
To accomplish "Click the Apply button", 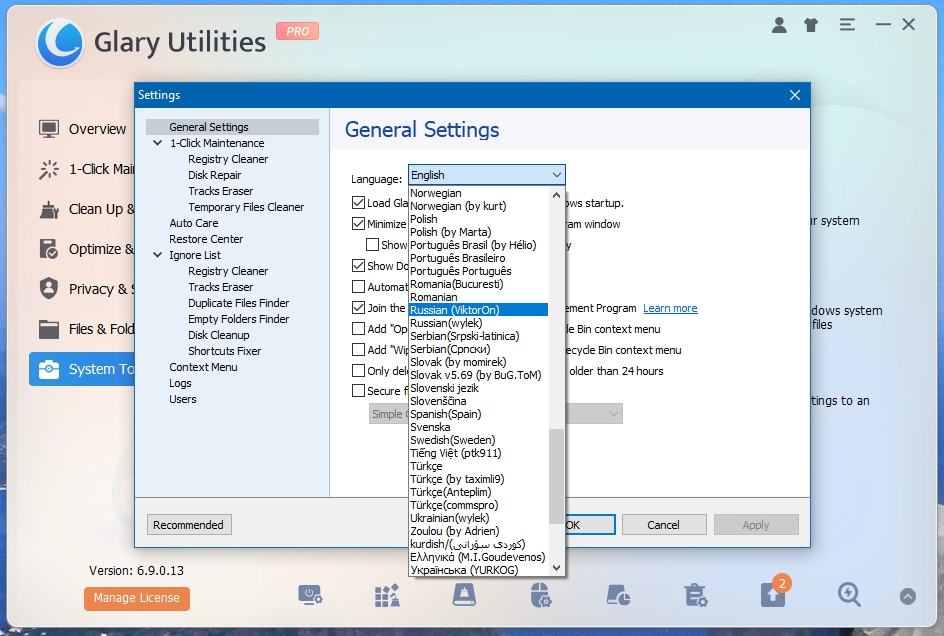I will pos(756,525).
